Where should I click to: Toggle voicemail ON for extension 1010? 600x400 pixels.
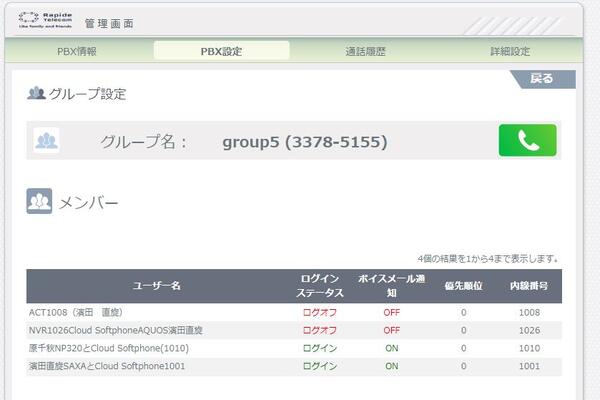point(391,348)
